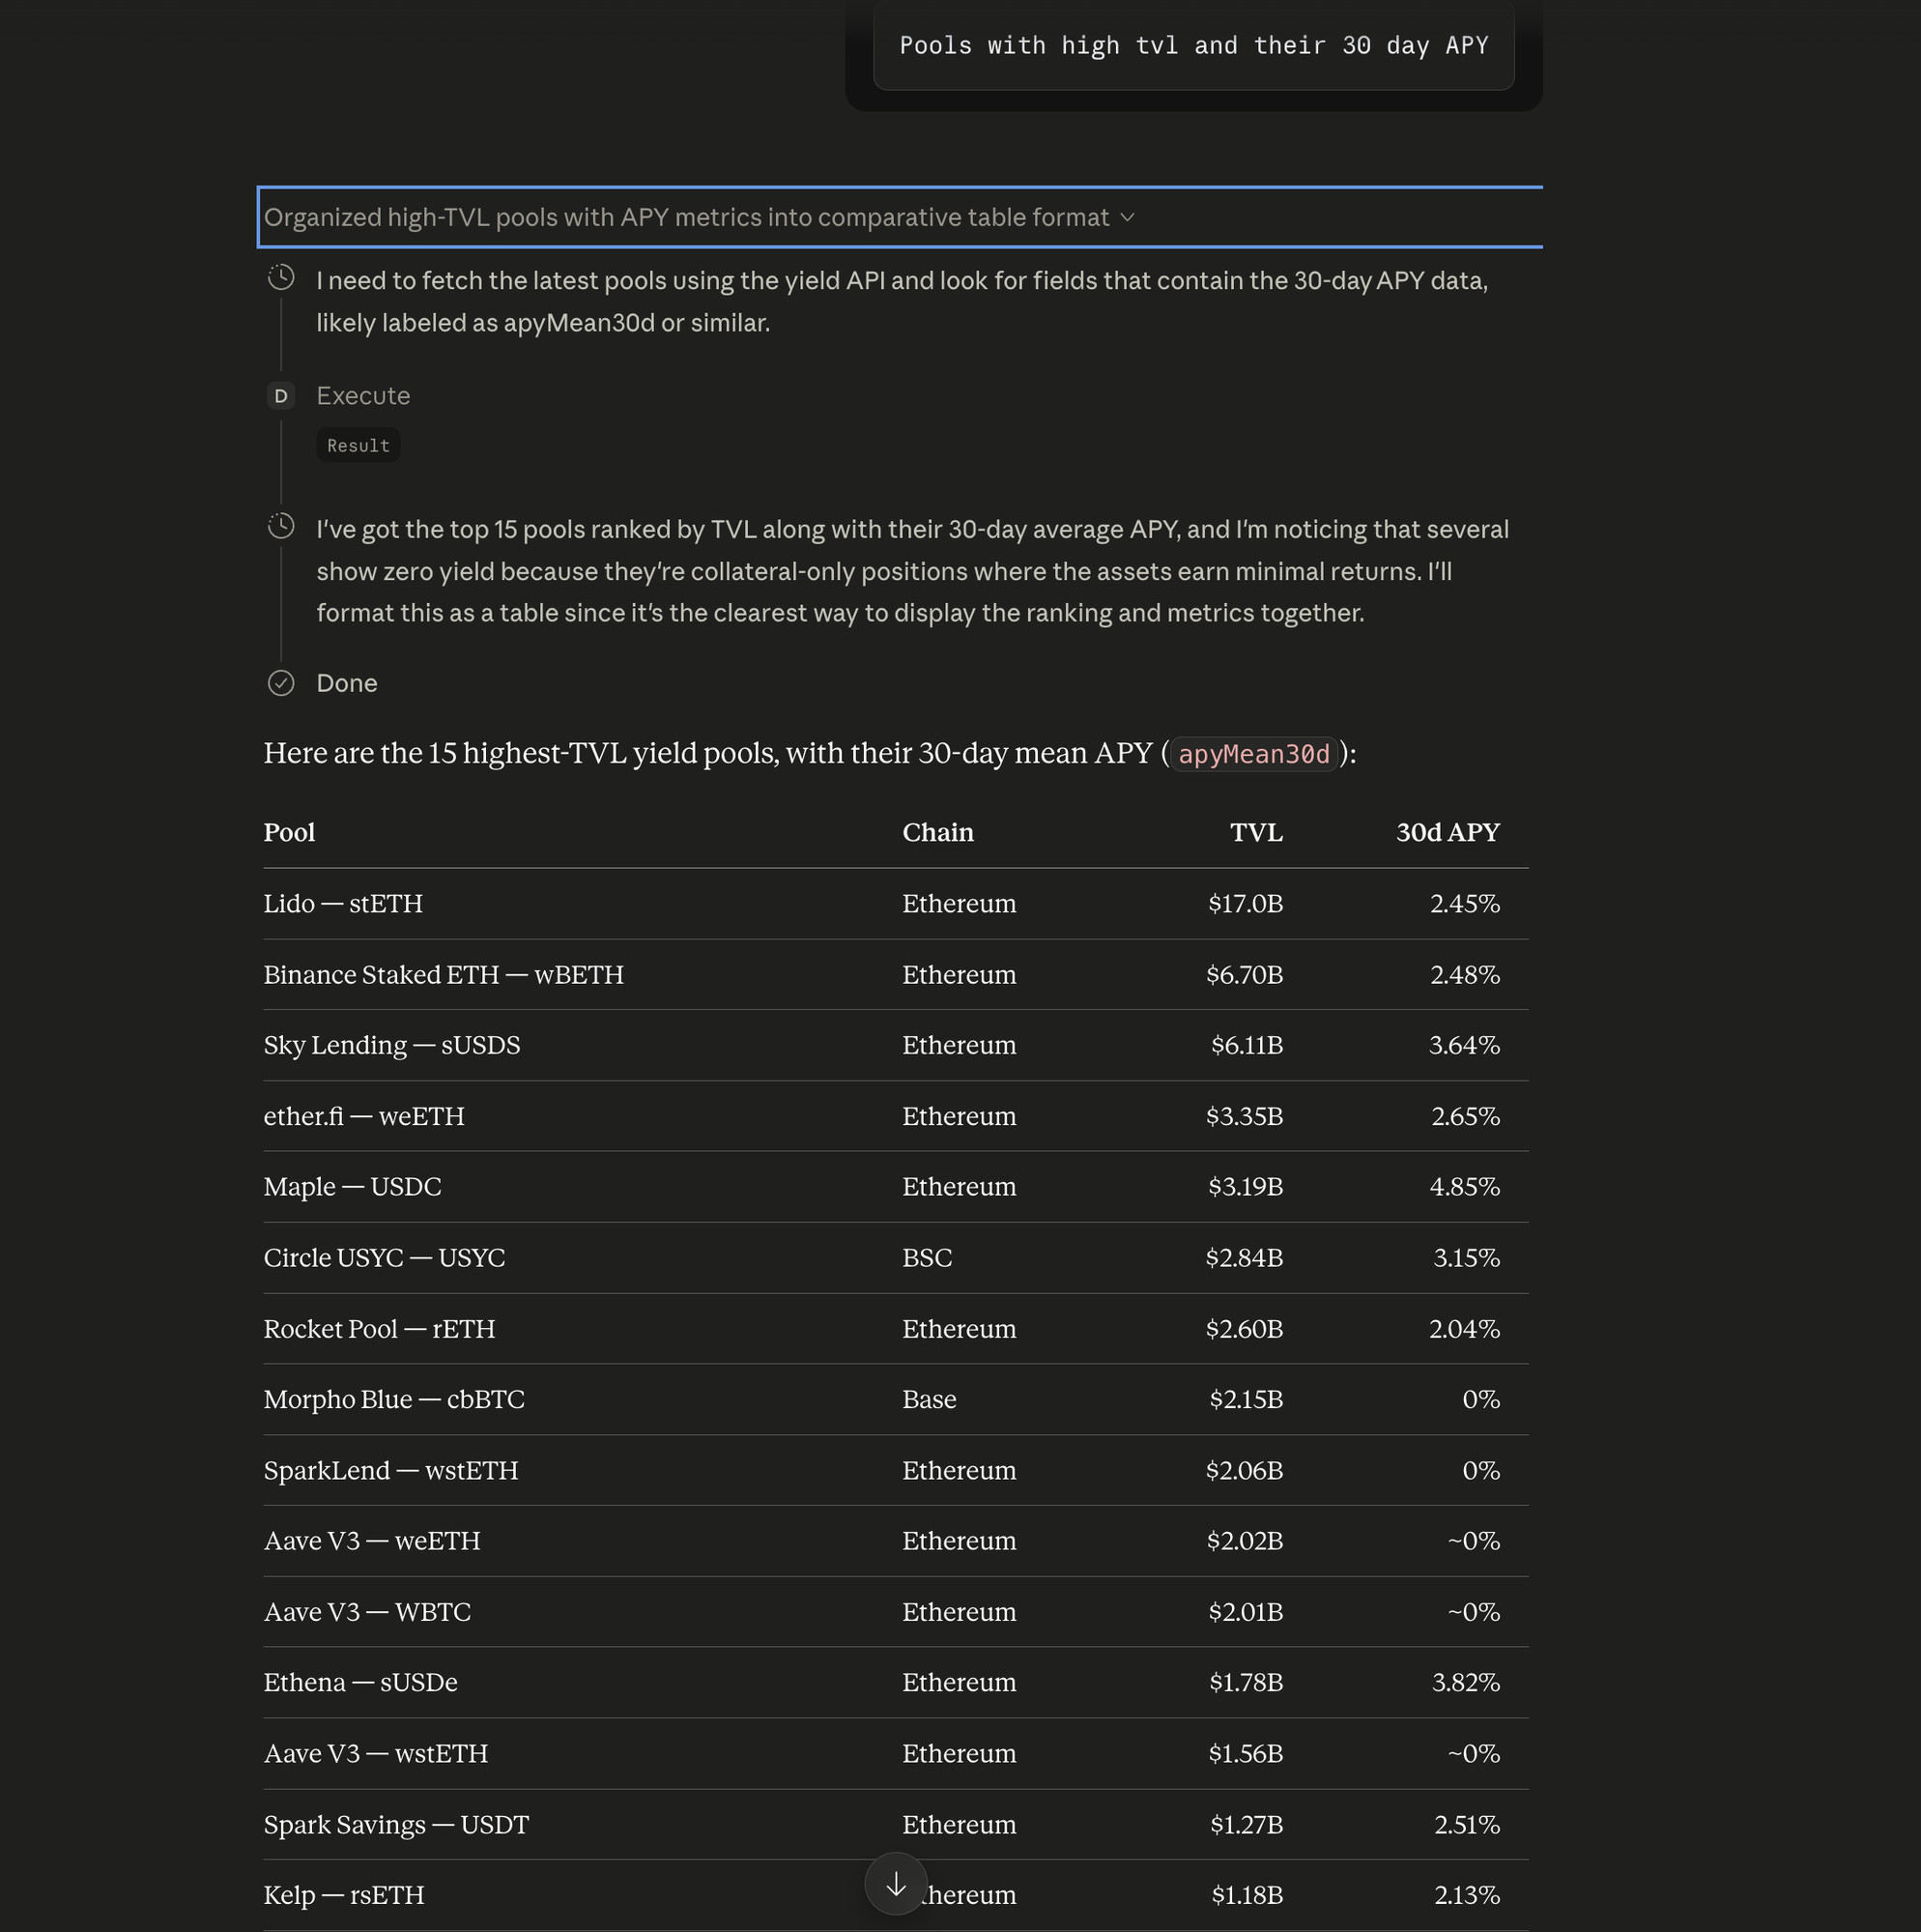Screen dimensions: 1921x1932
Task: Click the clock icon beside the top 15 pools thought
Action: 281,526
